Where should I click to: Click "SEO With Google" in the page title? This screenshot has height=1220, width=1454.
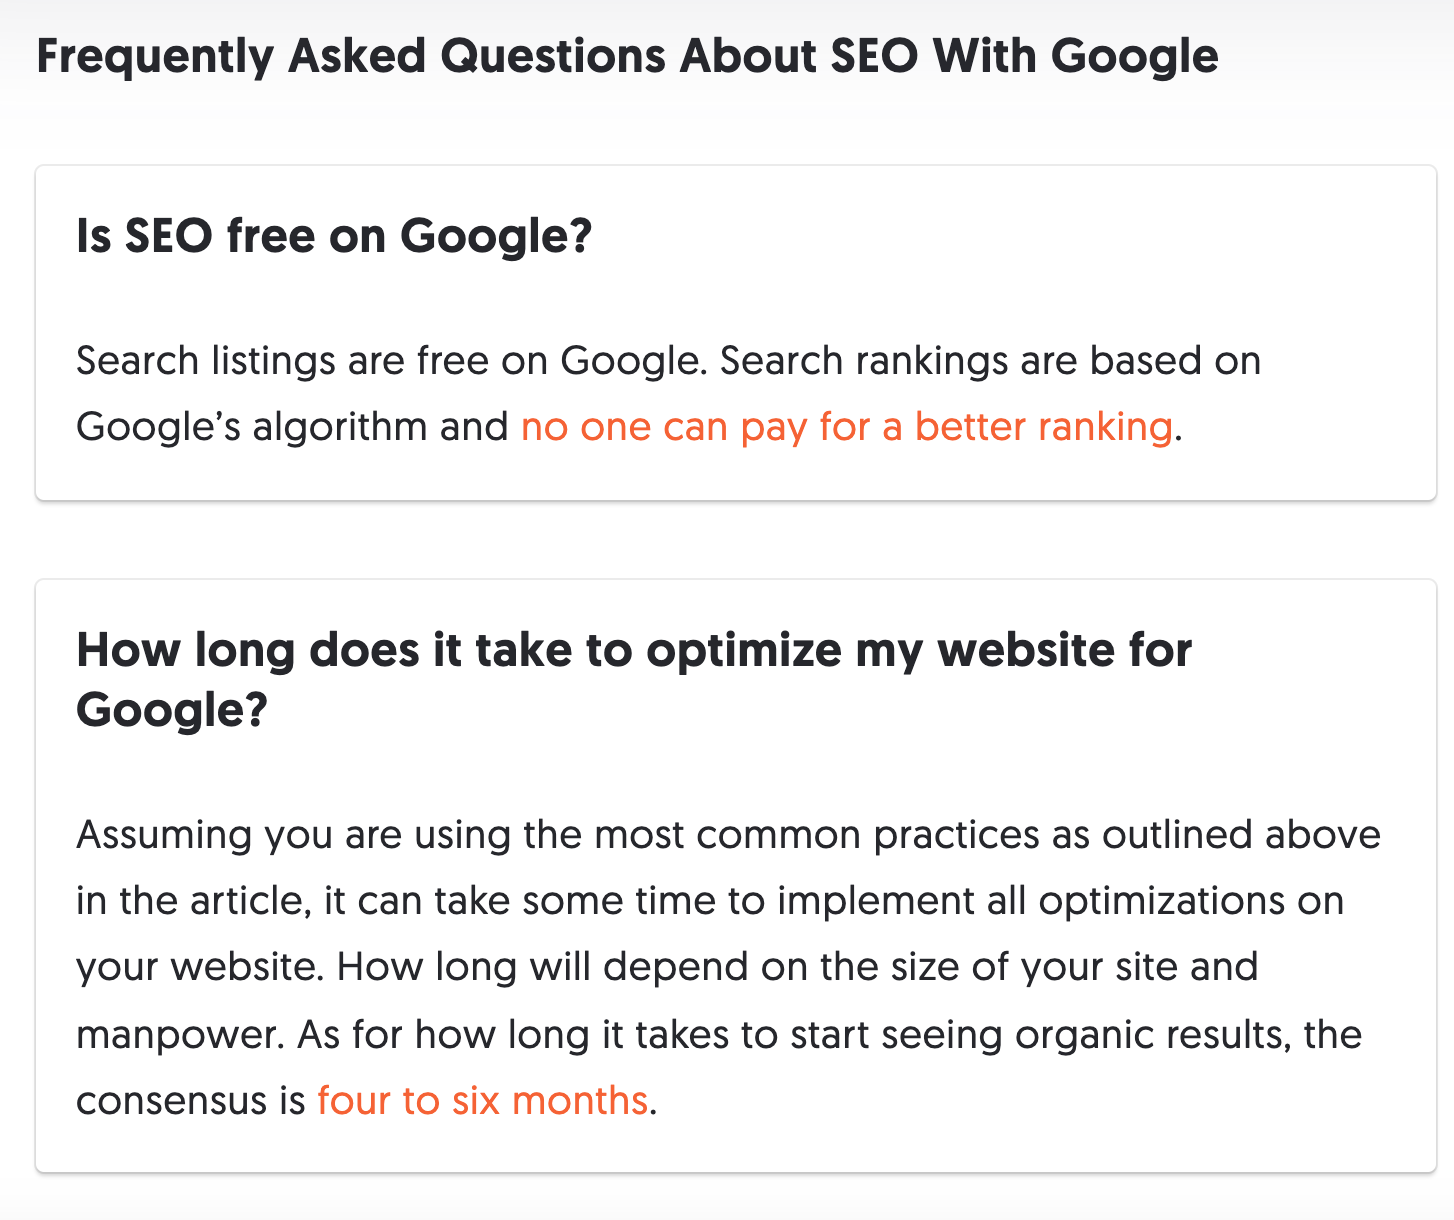pos(1025,58)
